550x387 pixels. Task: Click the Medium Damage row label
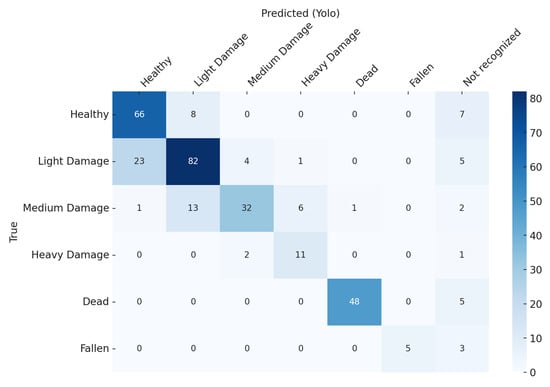66,208
